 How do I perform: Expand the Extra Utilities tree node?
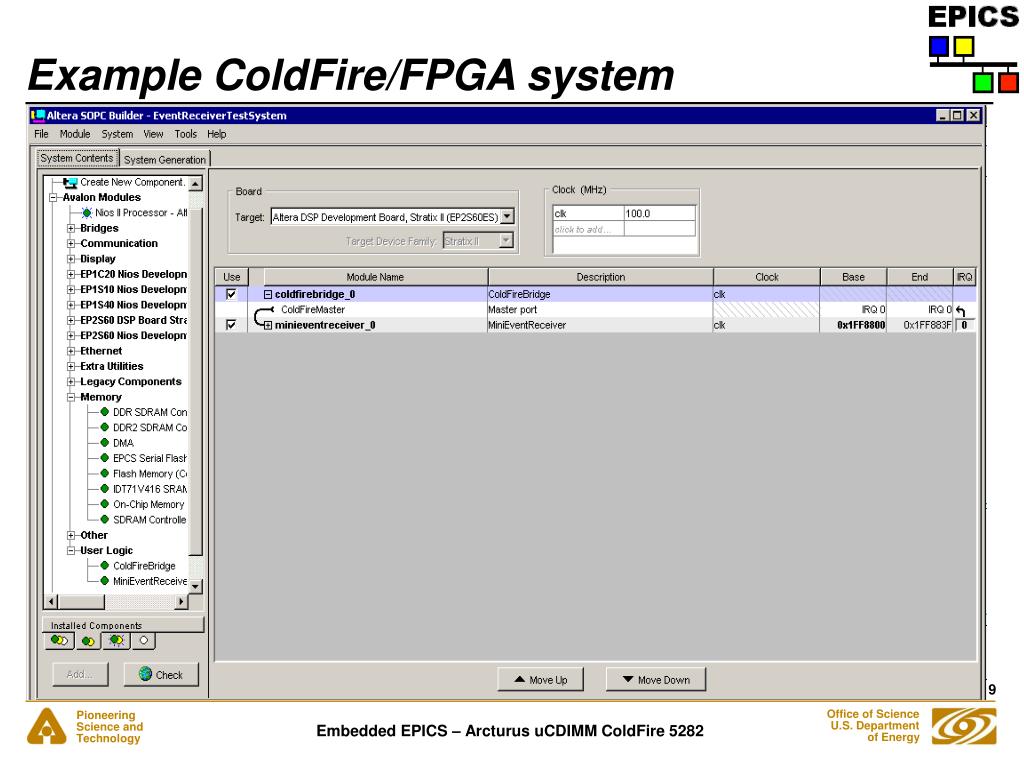click(x=71, y=366)
